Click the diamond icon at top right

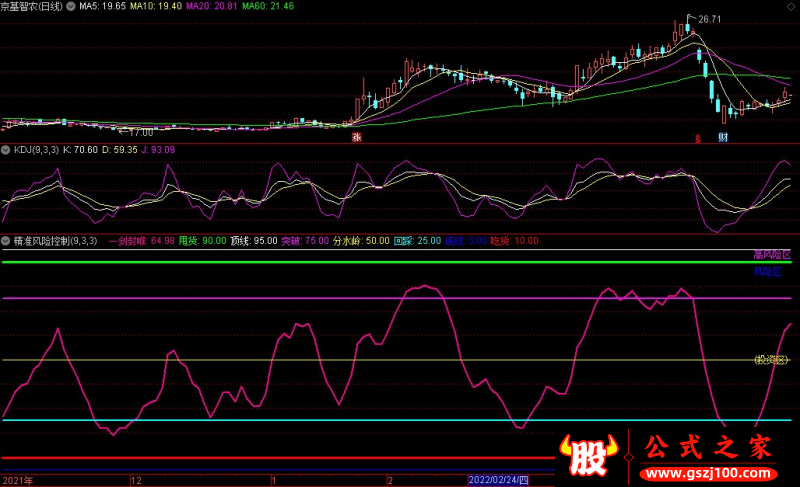[790, 7]
